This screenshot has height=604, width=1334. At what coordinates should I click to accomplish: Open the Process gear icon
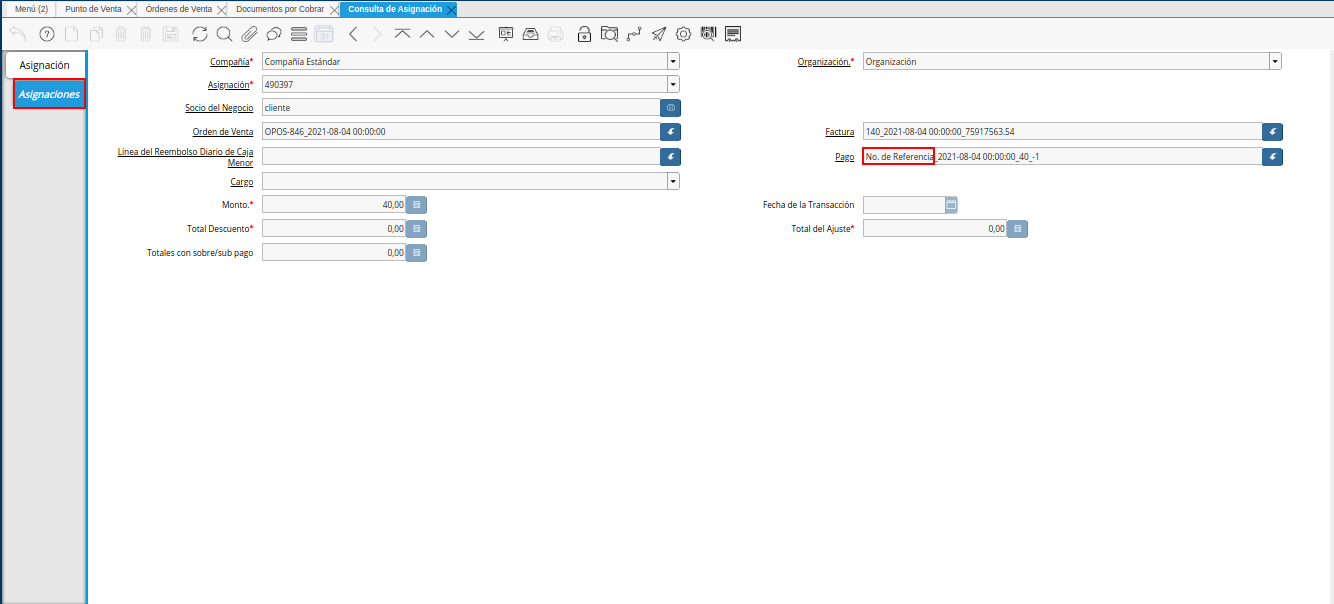point(684,34)
